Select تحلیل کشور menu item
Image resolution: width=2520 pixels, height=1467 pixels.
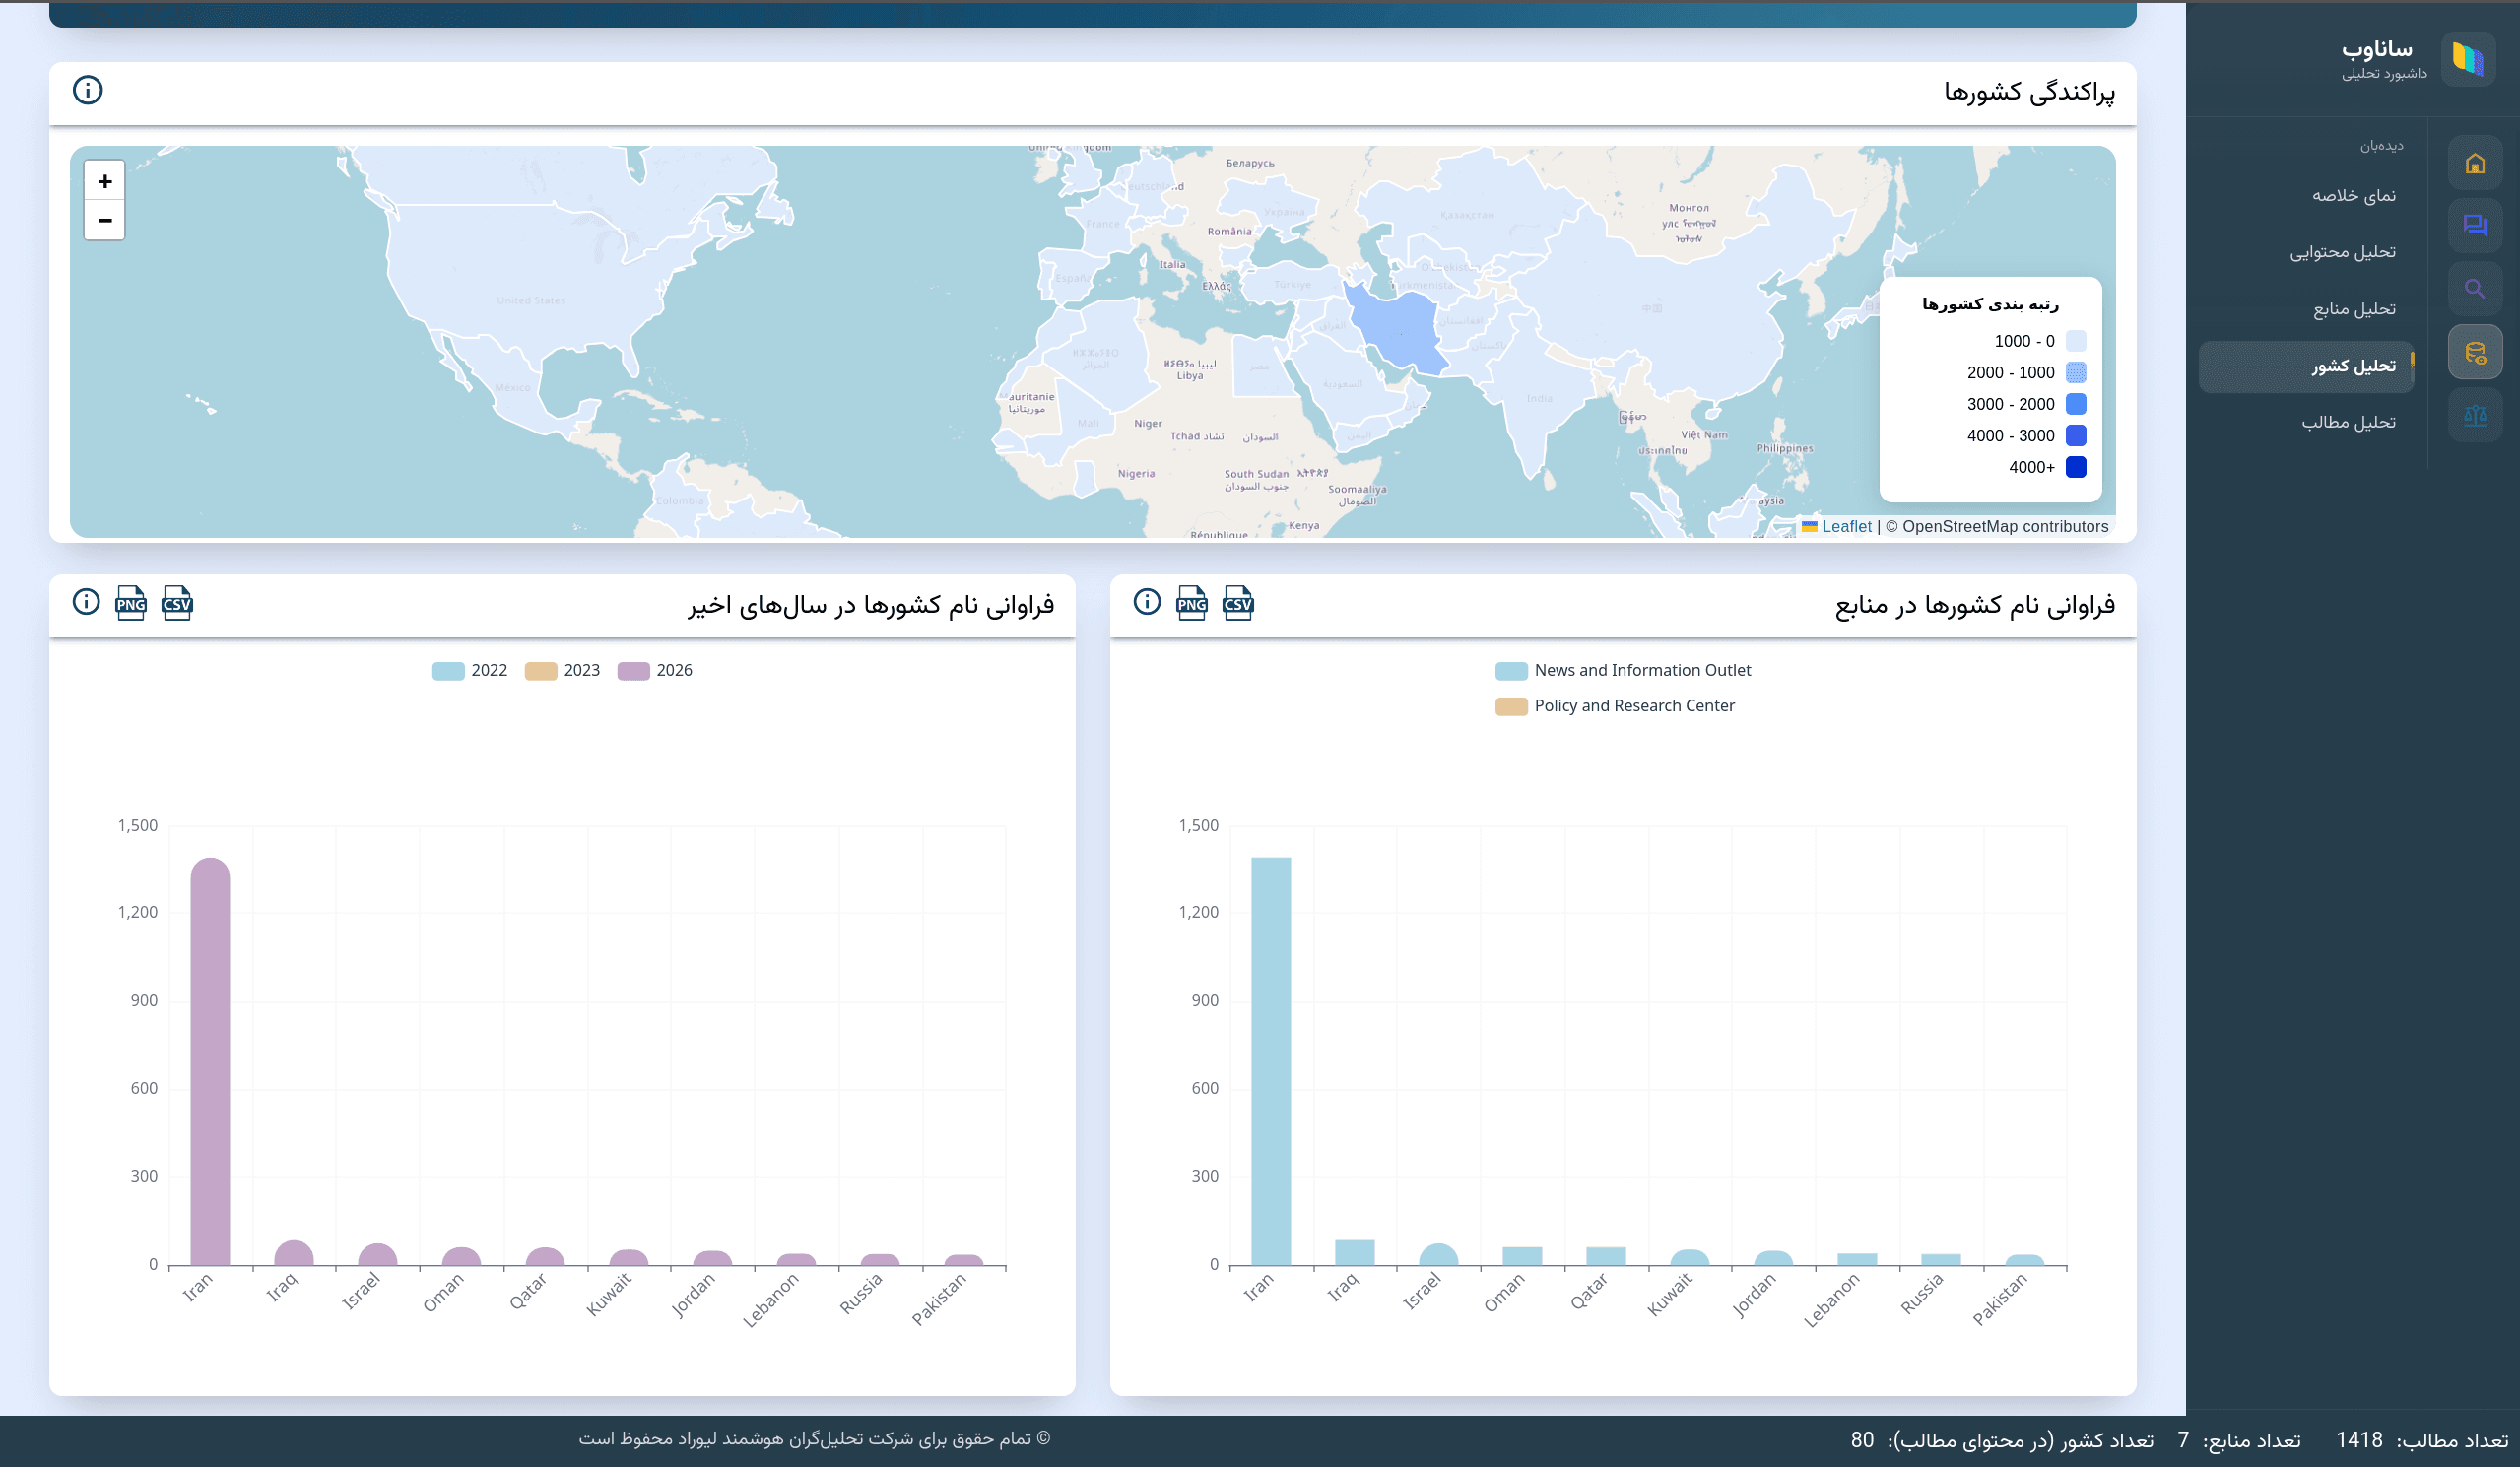(2306, 366)
